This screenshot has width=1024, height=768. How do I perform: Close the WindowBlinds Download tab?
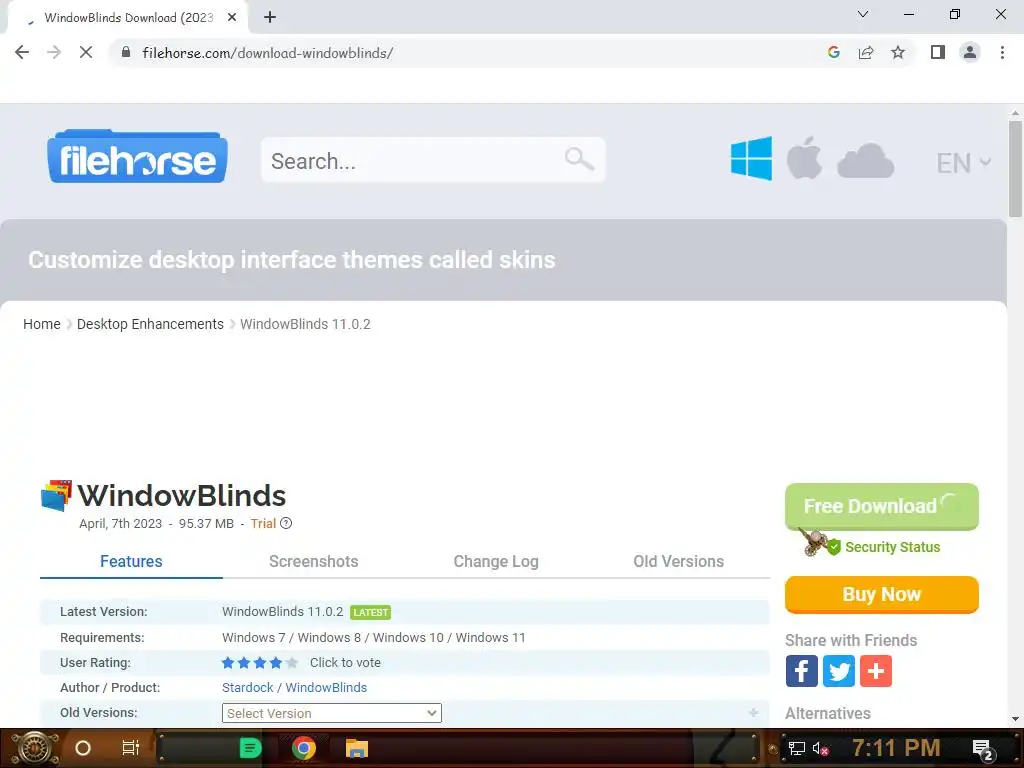[232, 18]
